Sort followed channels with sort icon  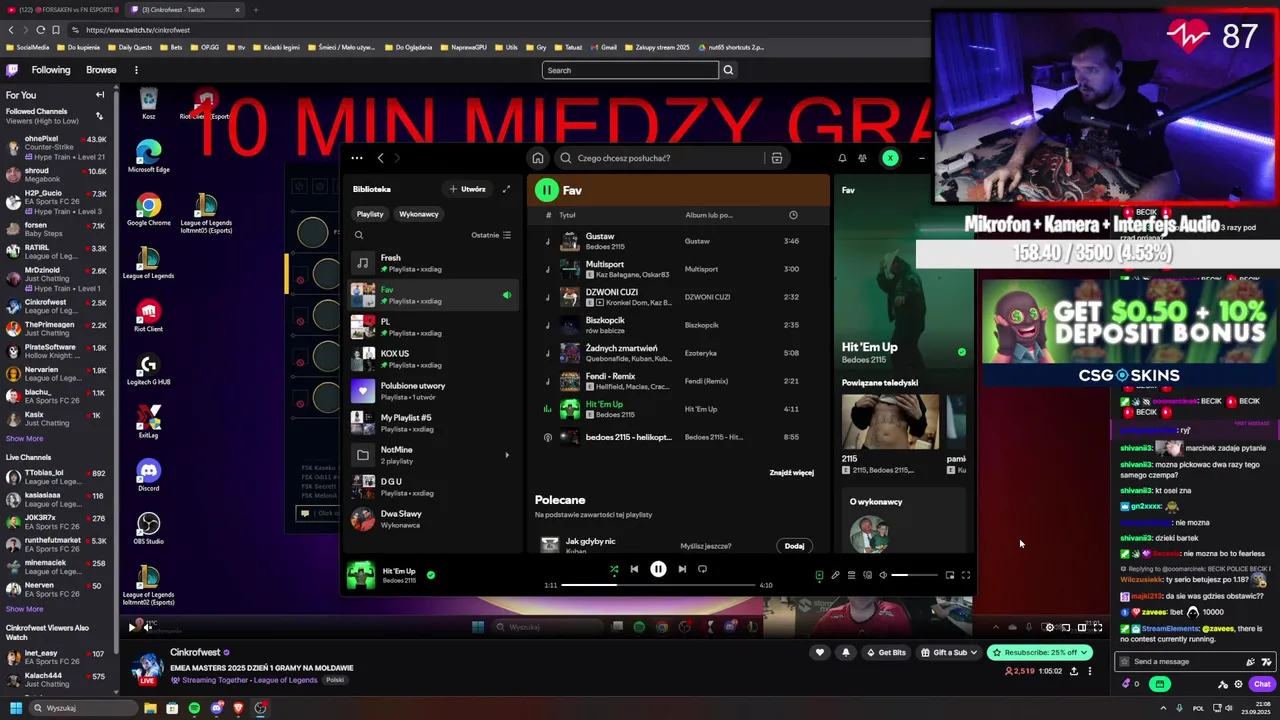99,116
